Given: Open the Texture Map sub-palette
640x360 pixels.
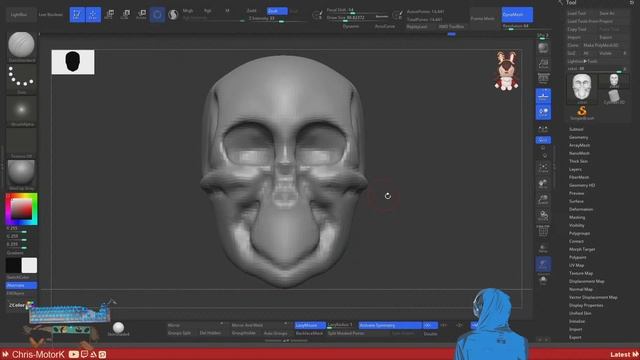Looking at the screenshot, I should pos(581,273).
